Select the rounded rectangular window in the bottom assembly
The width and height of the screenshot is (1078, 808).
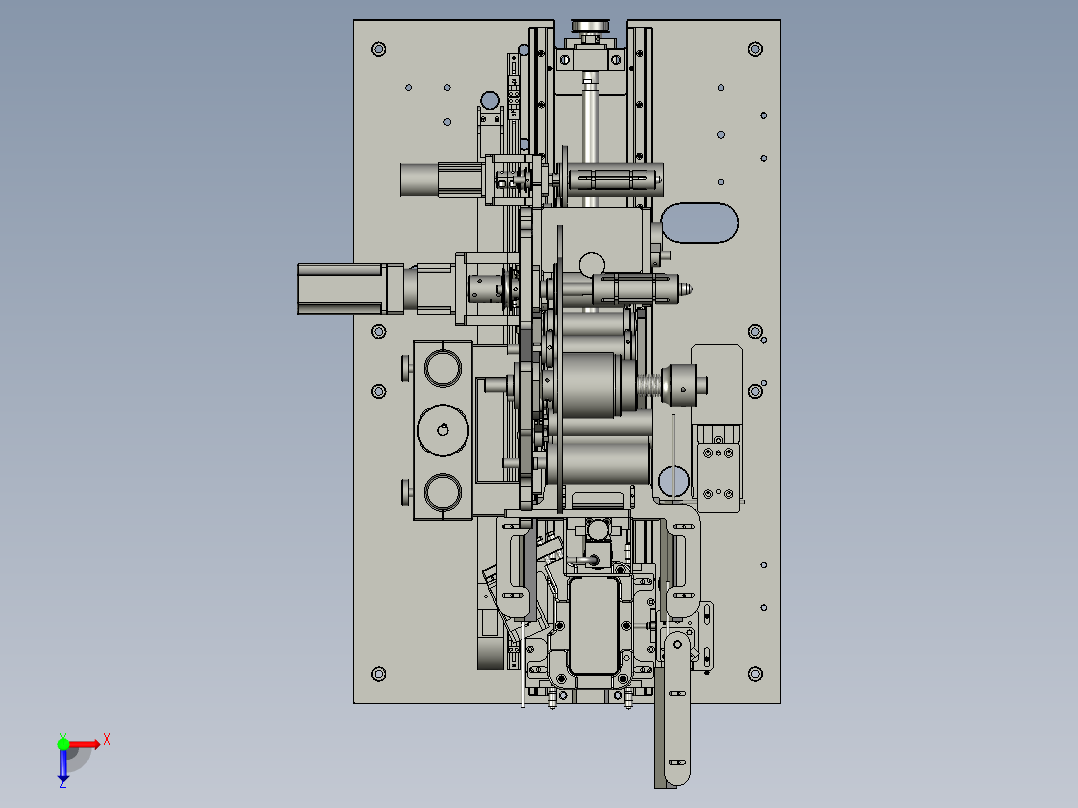pyautogui.click(x=595, y=626)
